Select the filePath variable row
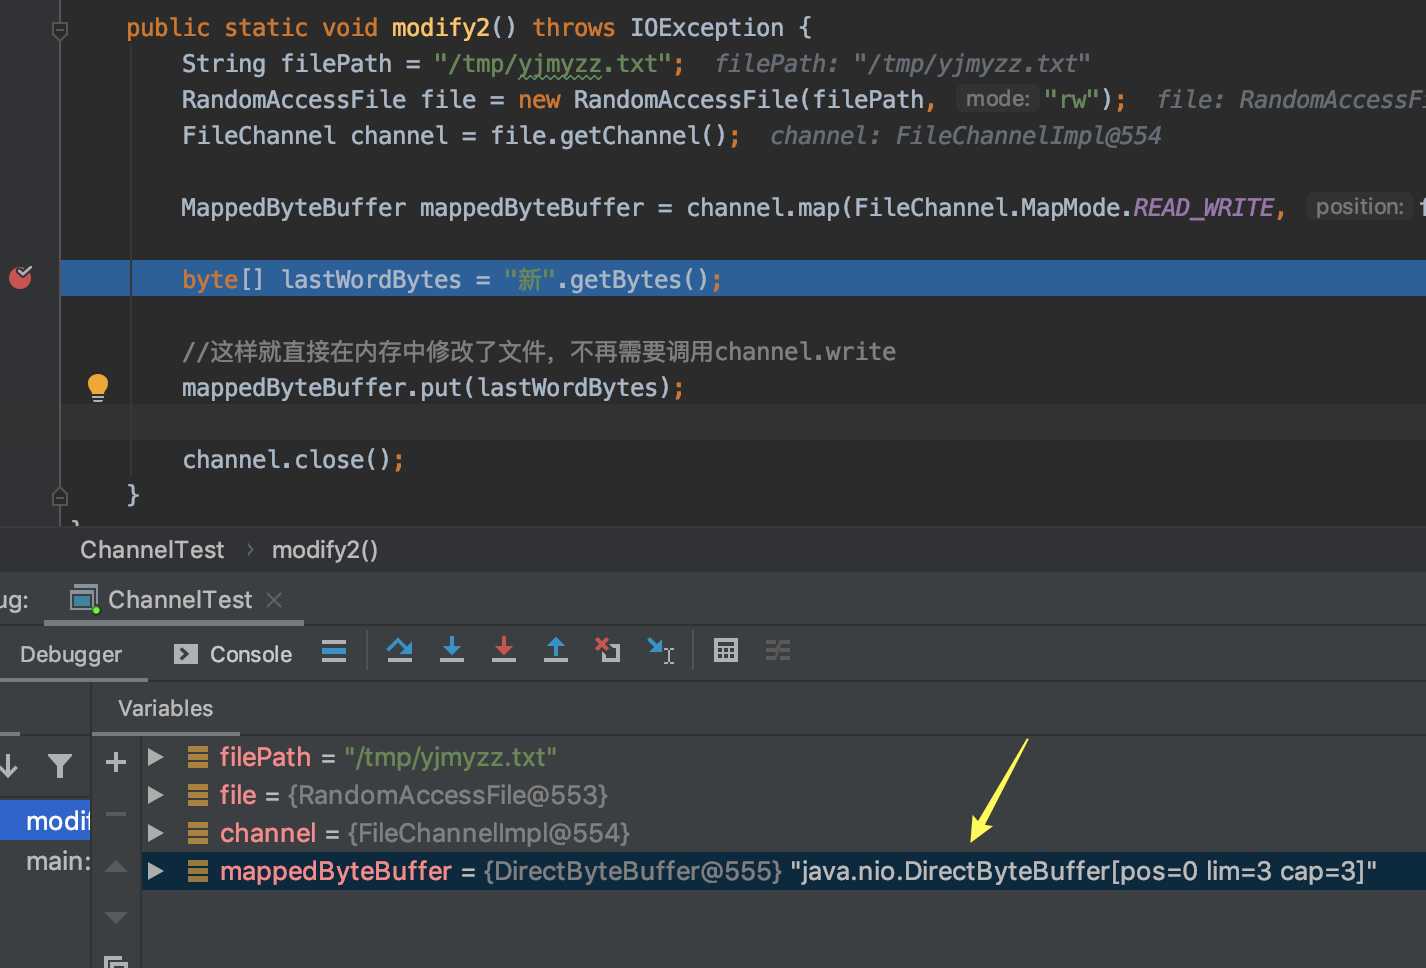This screenshot has height=968, width=1426. [x=784, y=757]
